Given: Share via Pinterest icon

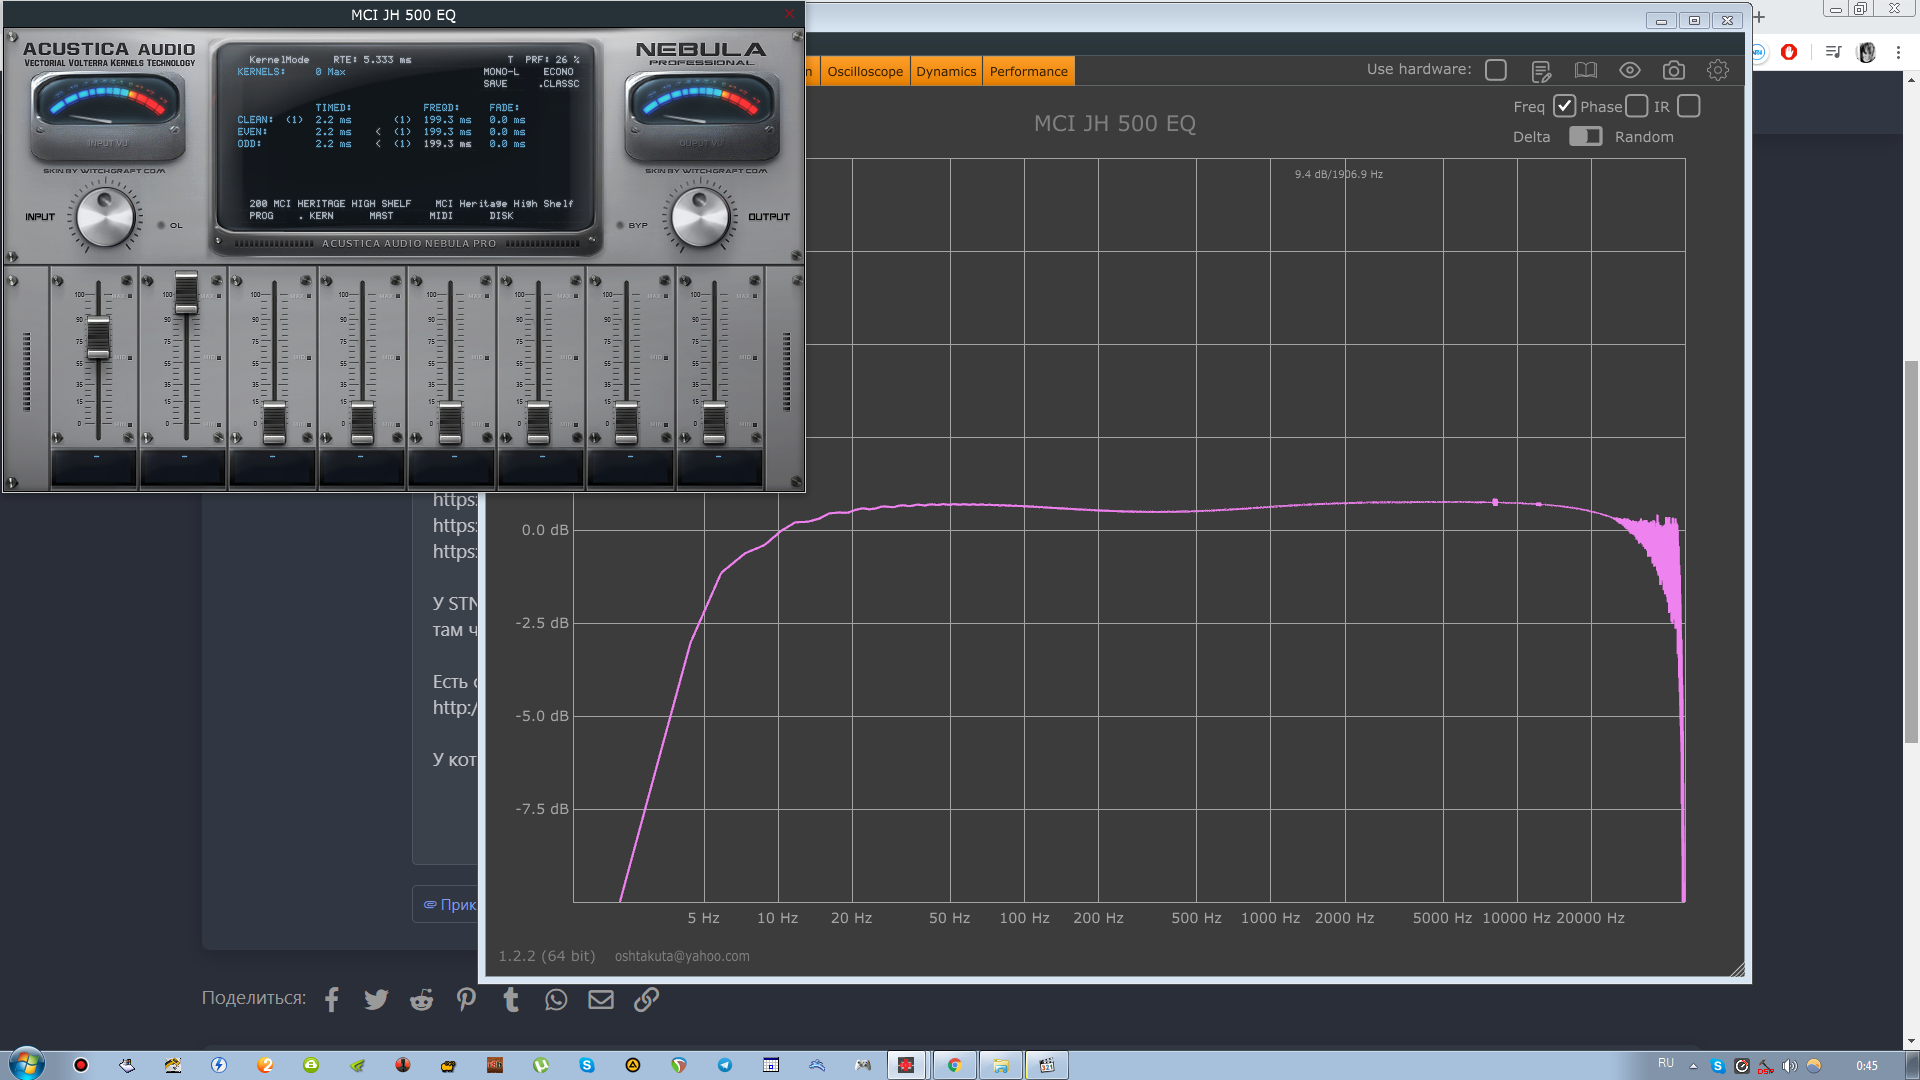Looking at the screenshot, I should [x=466, y=999].
